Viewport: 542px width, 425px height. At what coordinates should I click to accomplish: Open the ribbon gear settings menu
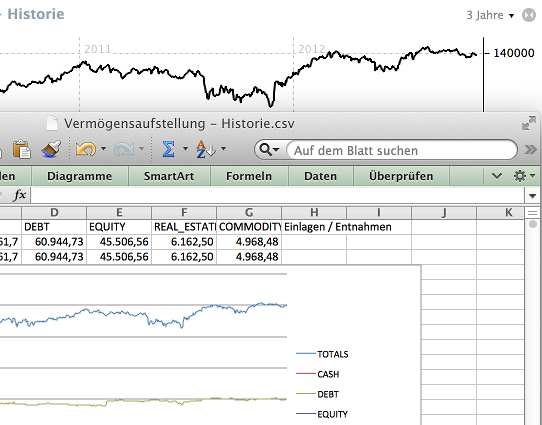(x=524, y=176)
